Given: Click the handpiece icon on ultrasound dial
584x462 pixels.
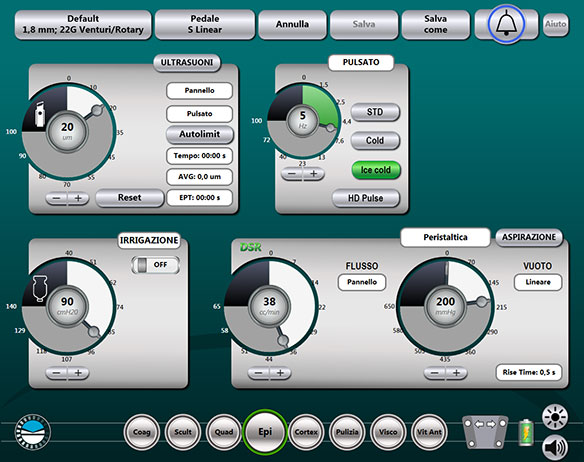Looking at the screenshot, I should (x=40, y=114).
